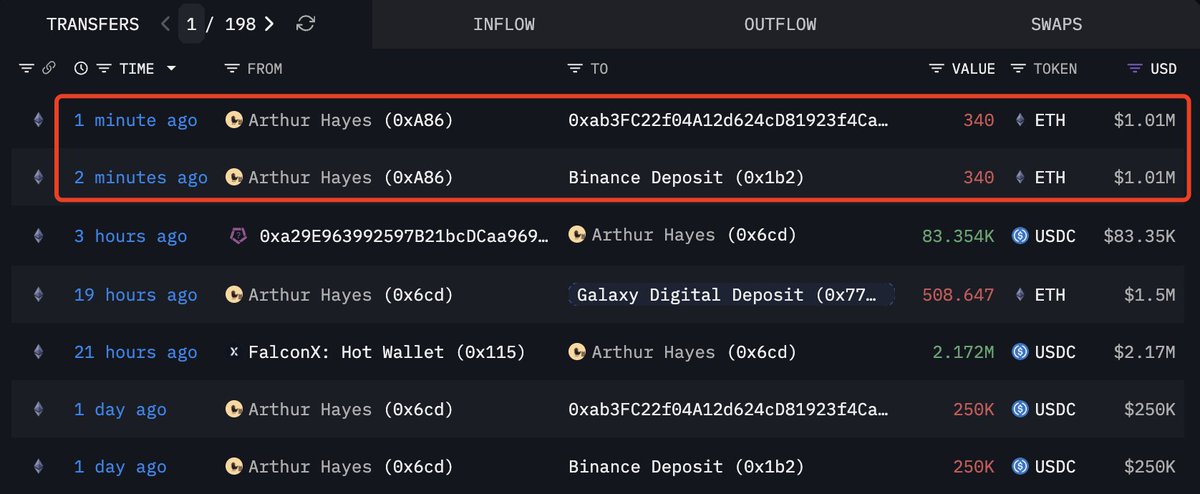
Task: Click the refresh transfers icon
Action: click(x=306, y=24)
